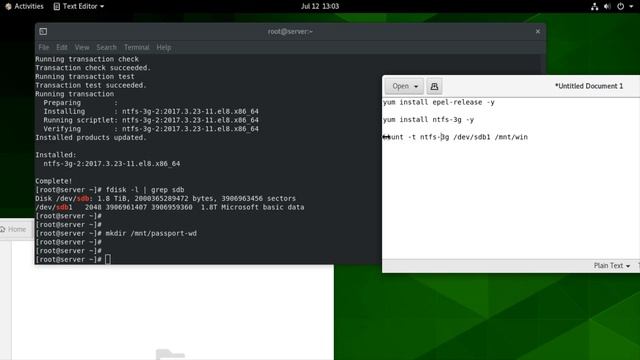Click Home in the file manager behind
Screen dimensions: 640x360
coord(13,229)
